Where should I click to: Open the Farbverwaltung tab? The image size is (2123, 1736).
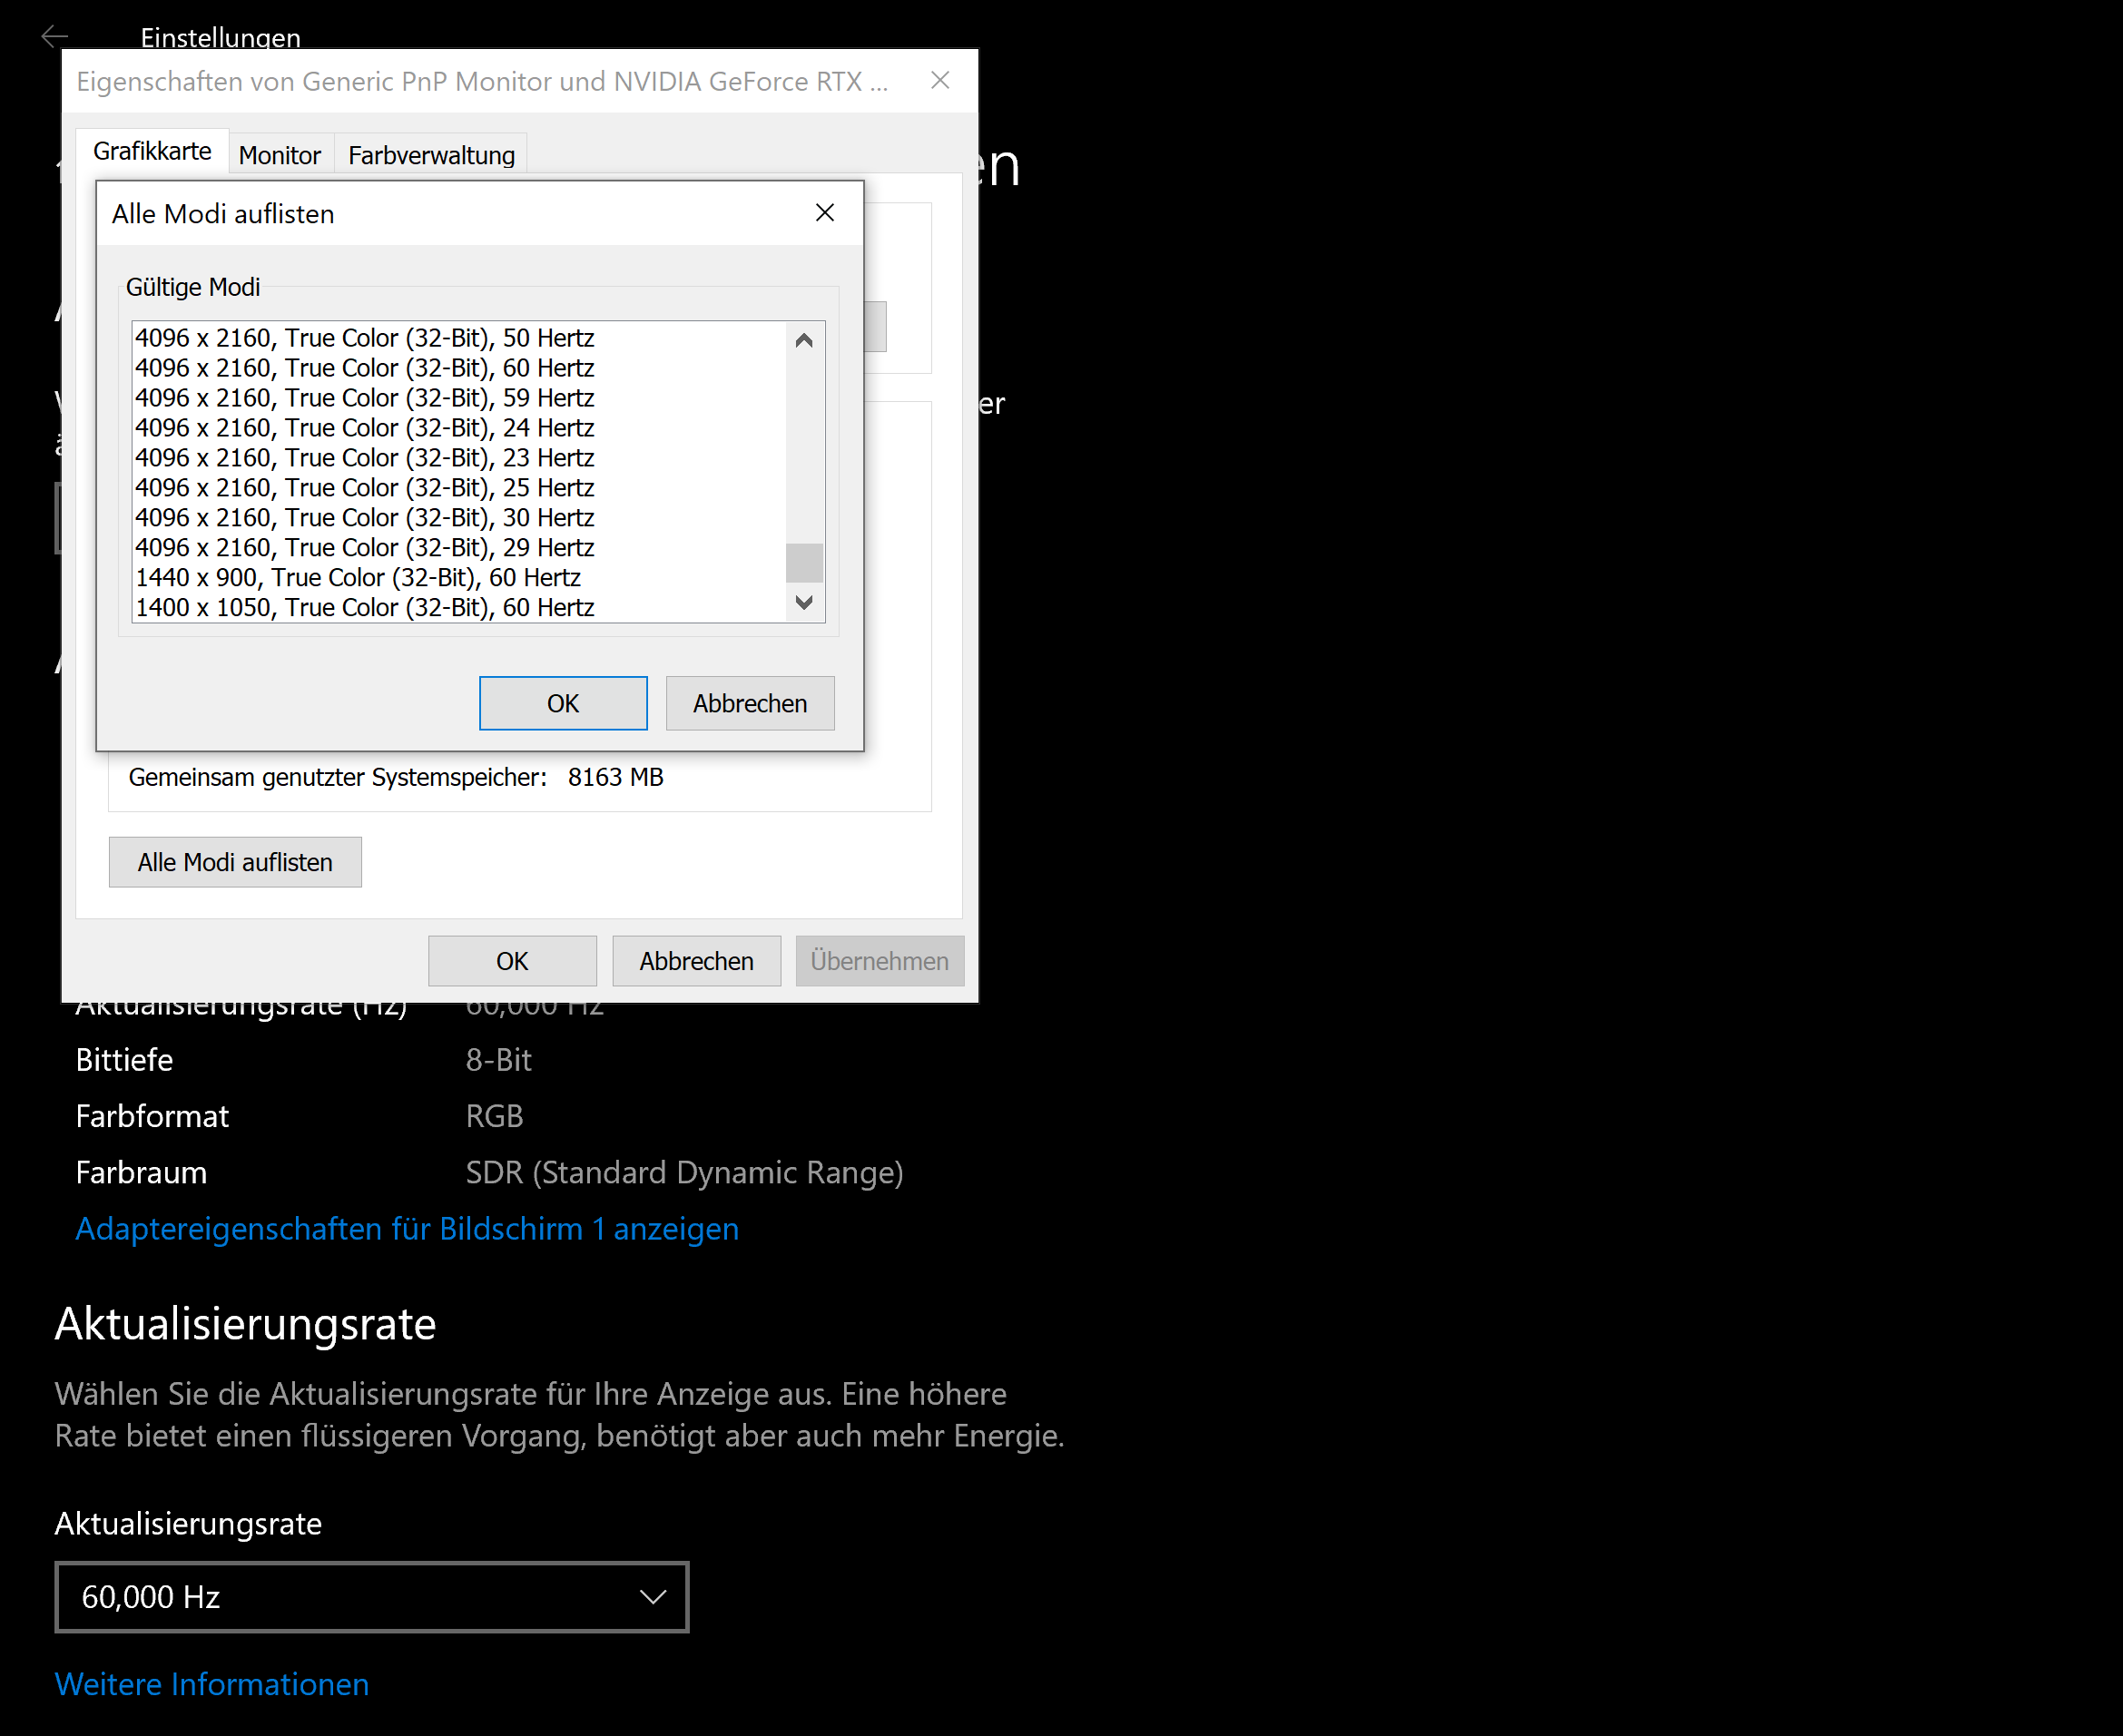pos(431,155)
